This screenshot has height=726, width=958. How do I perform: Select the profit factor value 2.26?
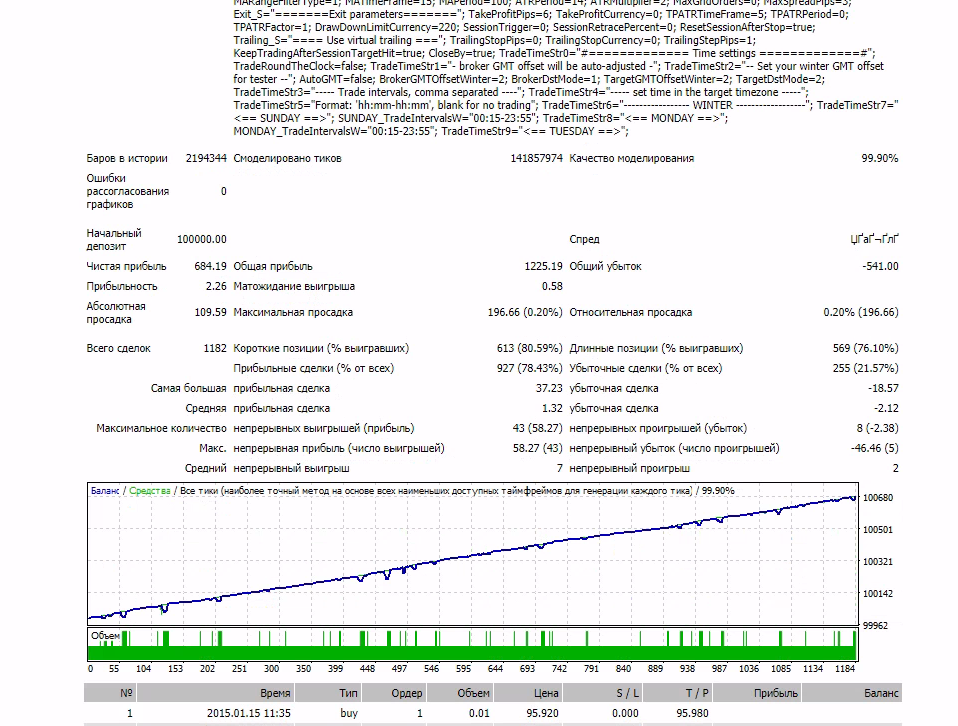click(x=216, y=287)
